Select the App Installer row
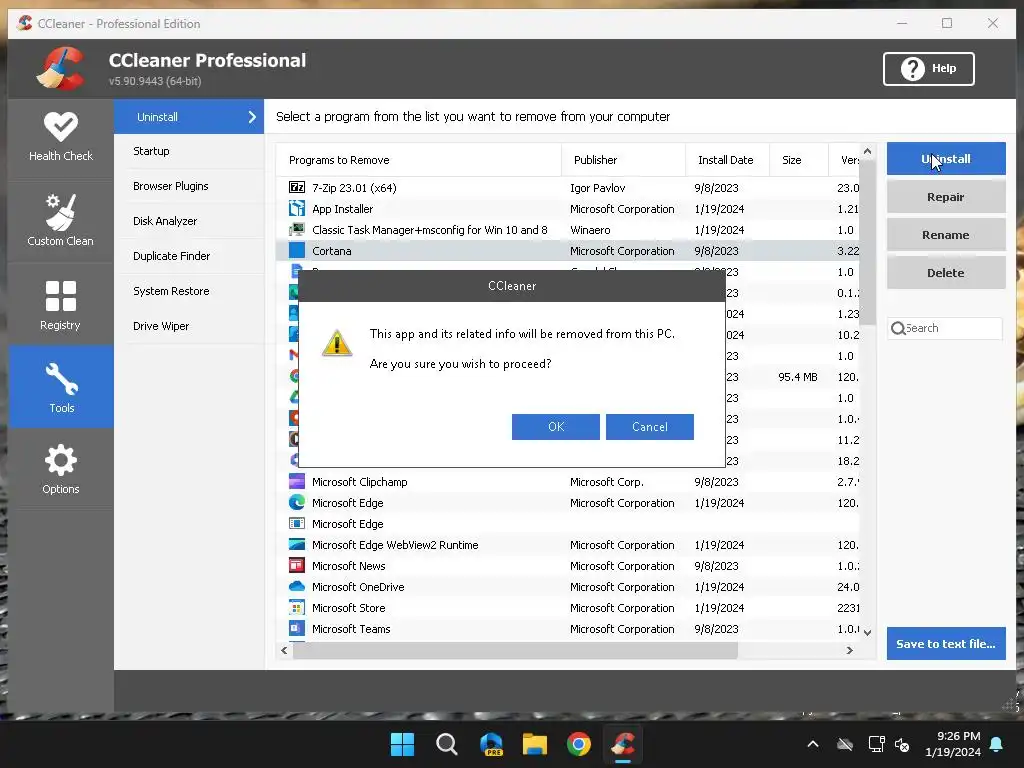Image resolution: width=1024 pixels, height=768 pixels. point(568,208)
